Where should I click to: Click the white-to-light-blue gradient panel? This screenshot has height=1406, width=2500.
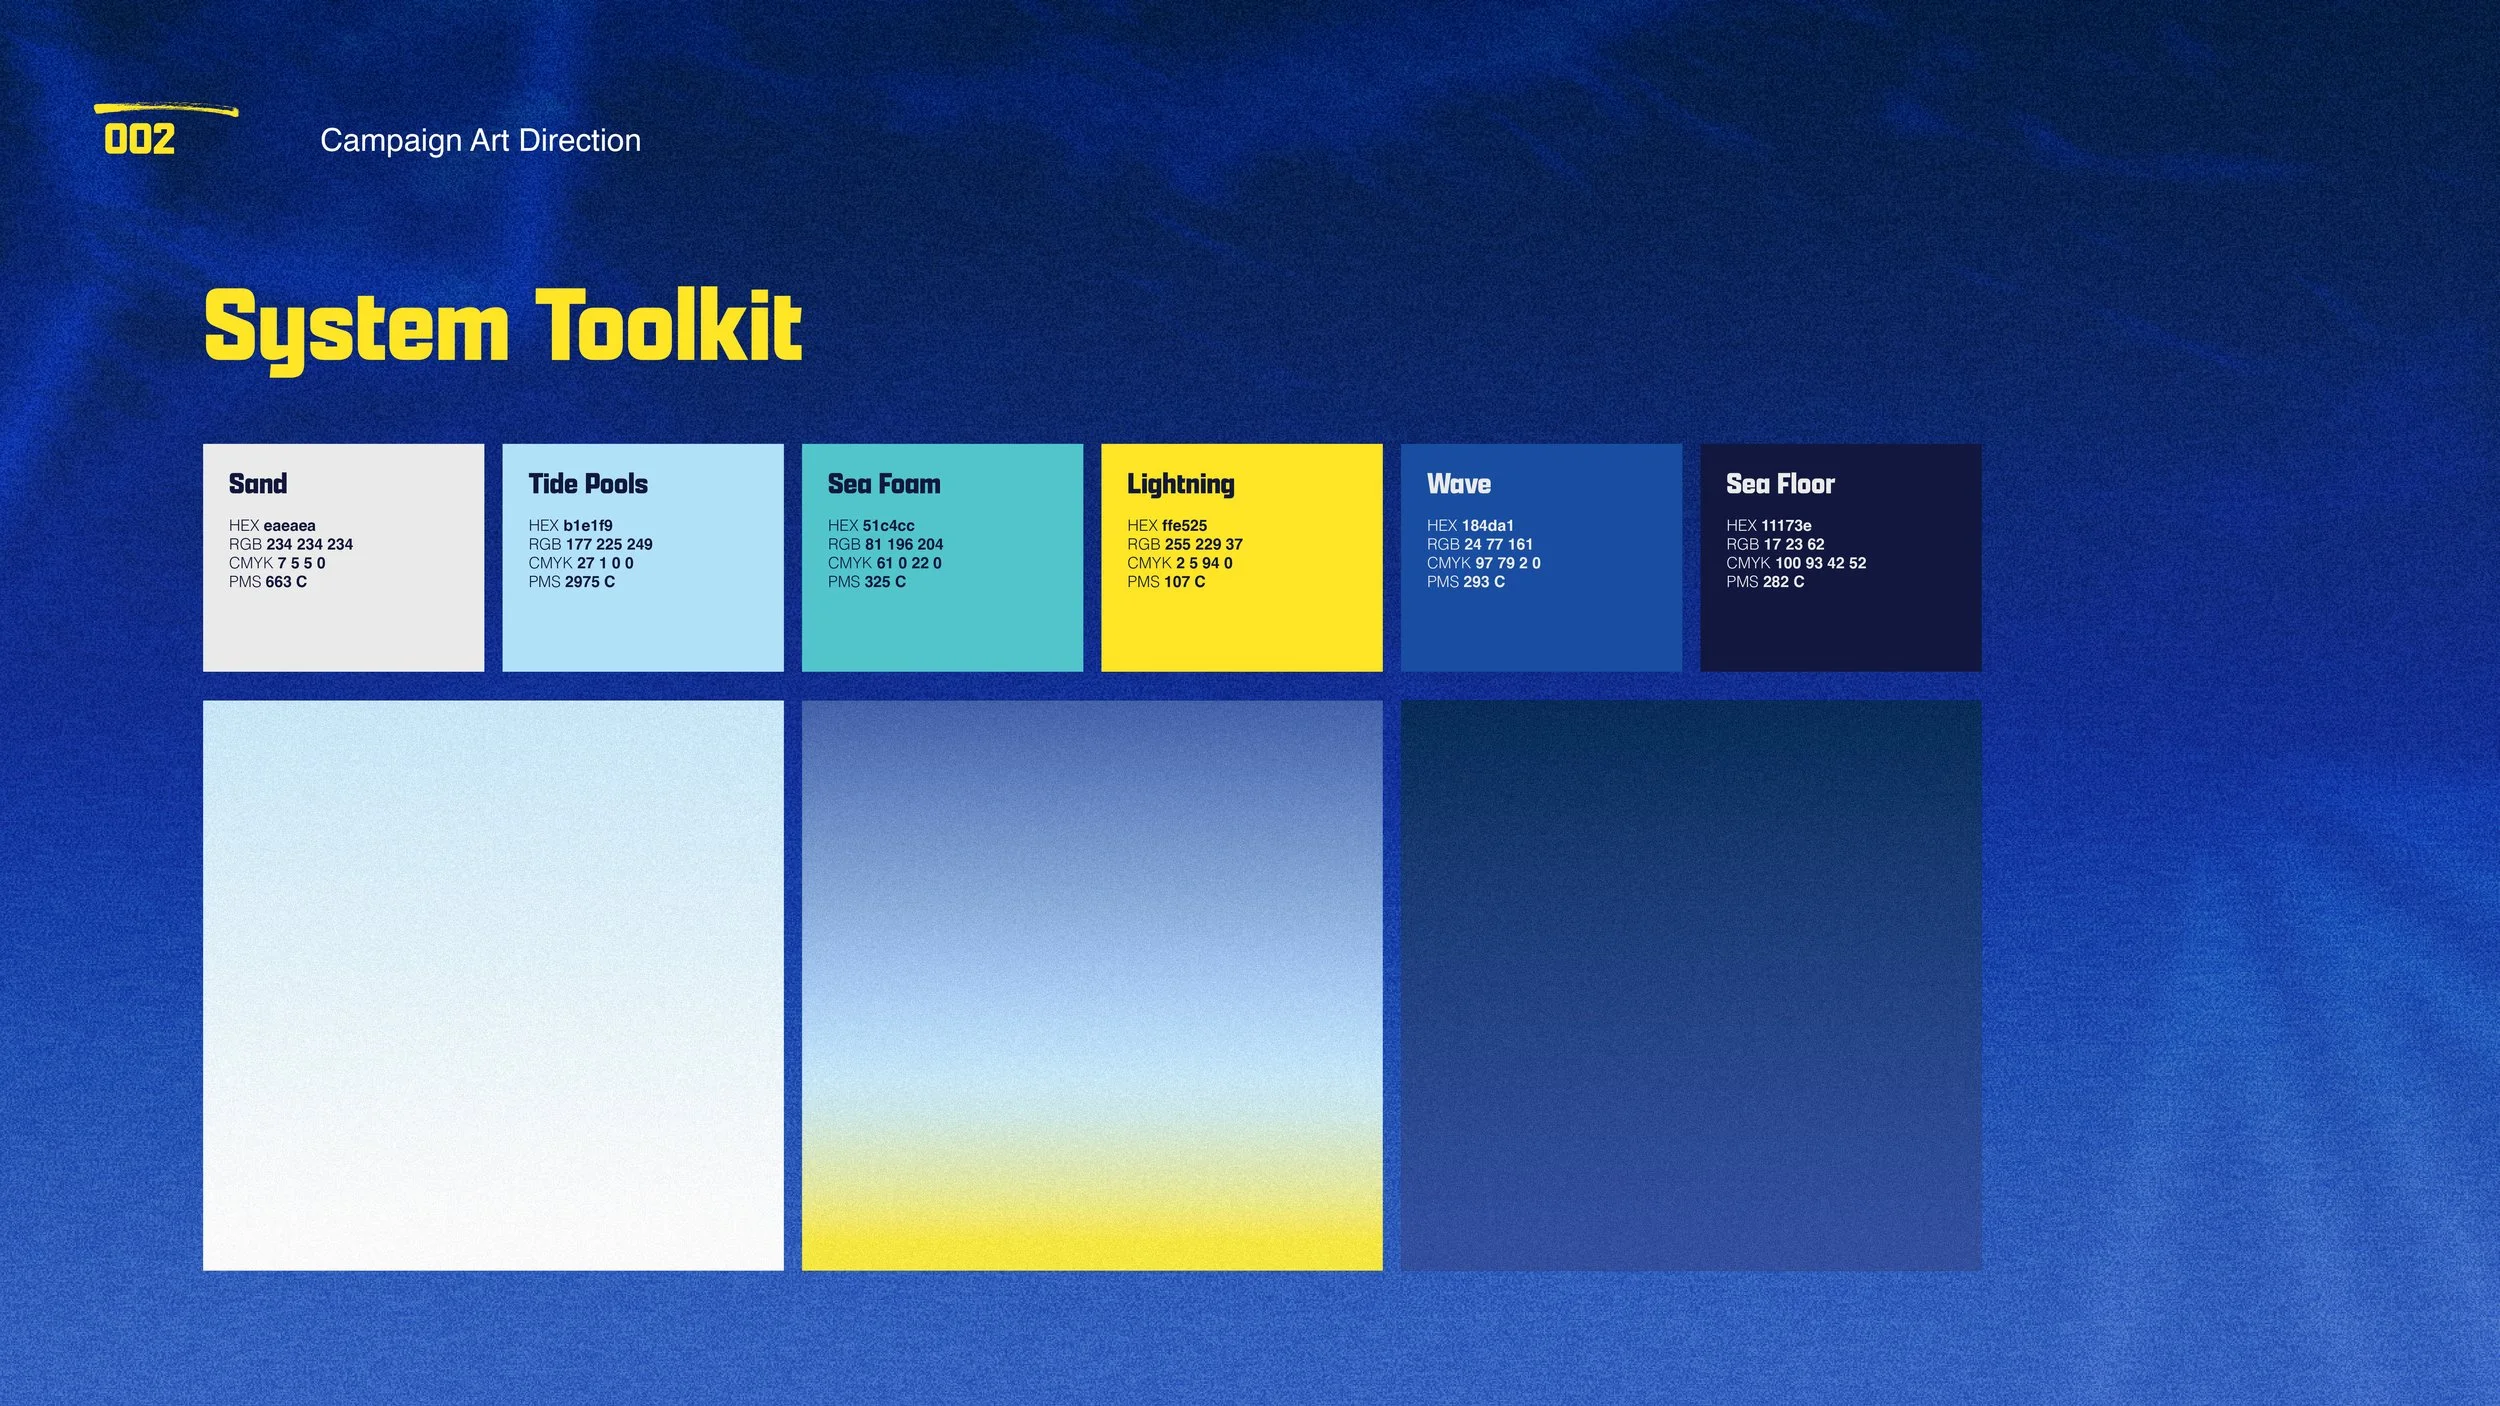(493, 985)
